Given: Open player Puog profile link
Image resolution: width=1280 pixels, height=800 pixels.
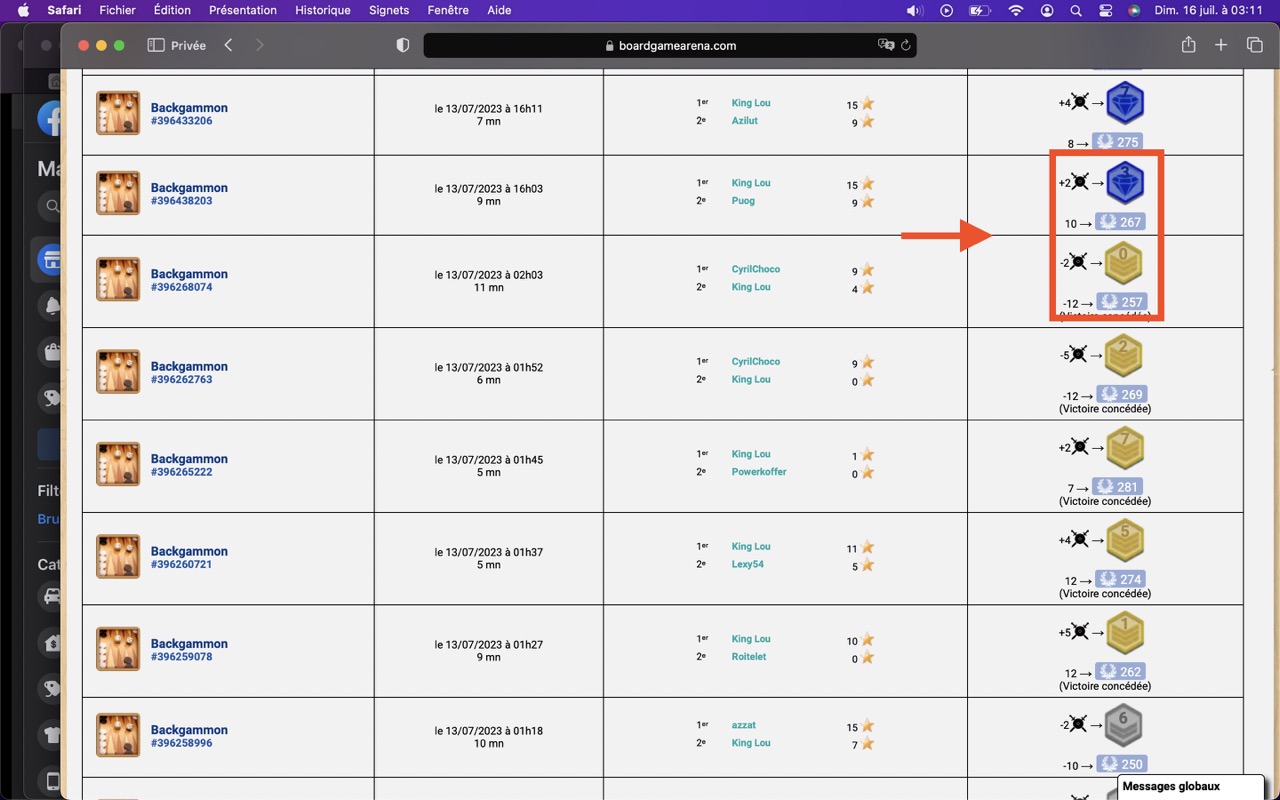Looking at the screenshot, I should click(x=743, y=201).
